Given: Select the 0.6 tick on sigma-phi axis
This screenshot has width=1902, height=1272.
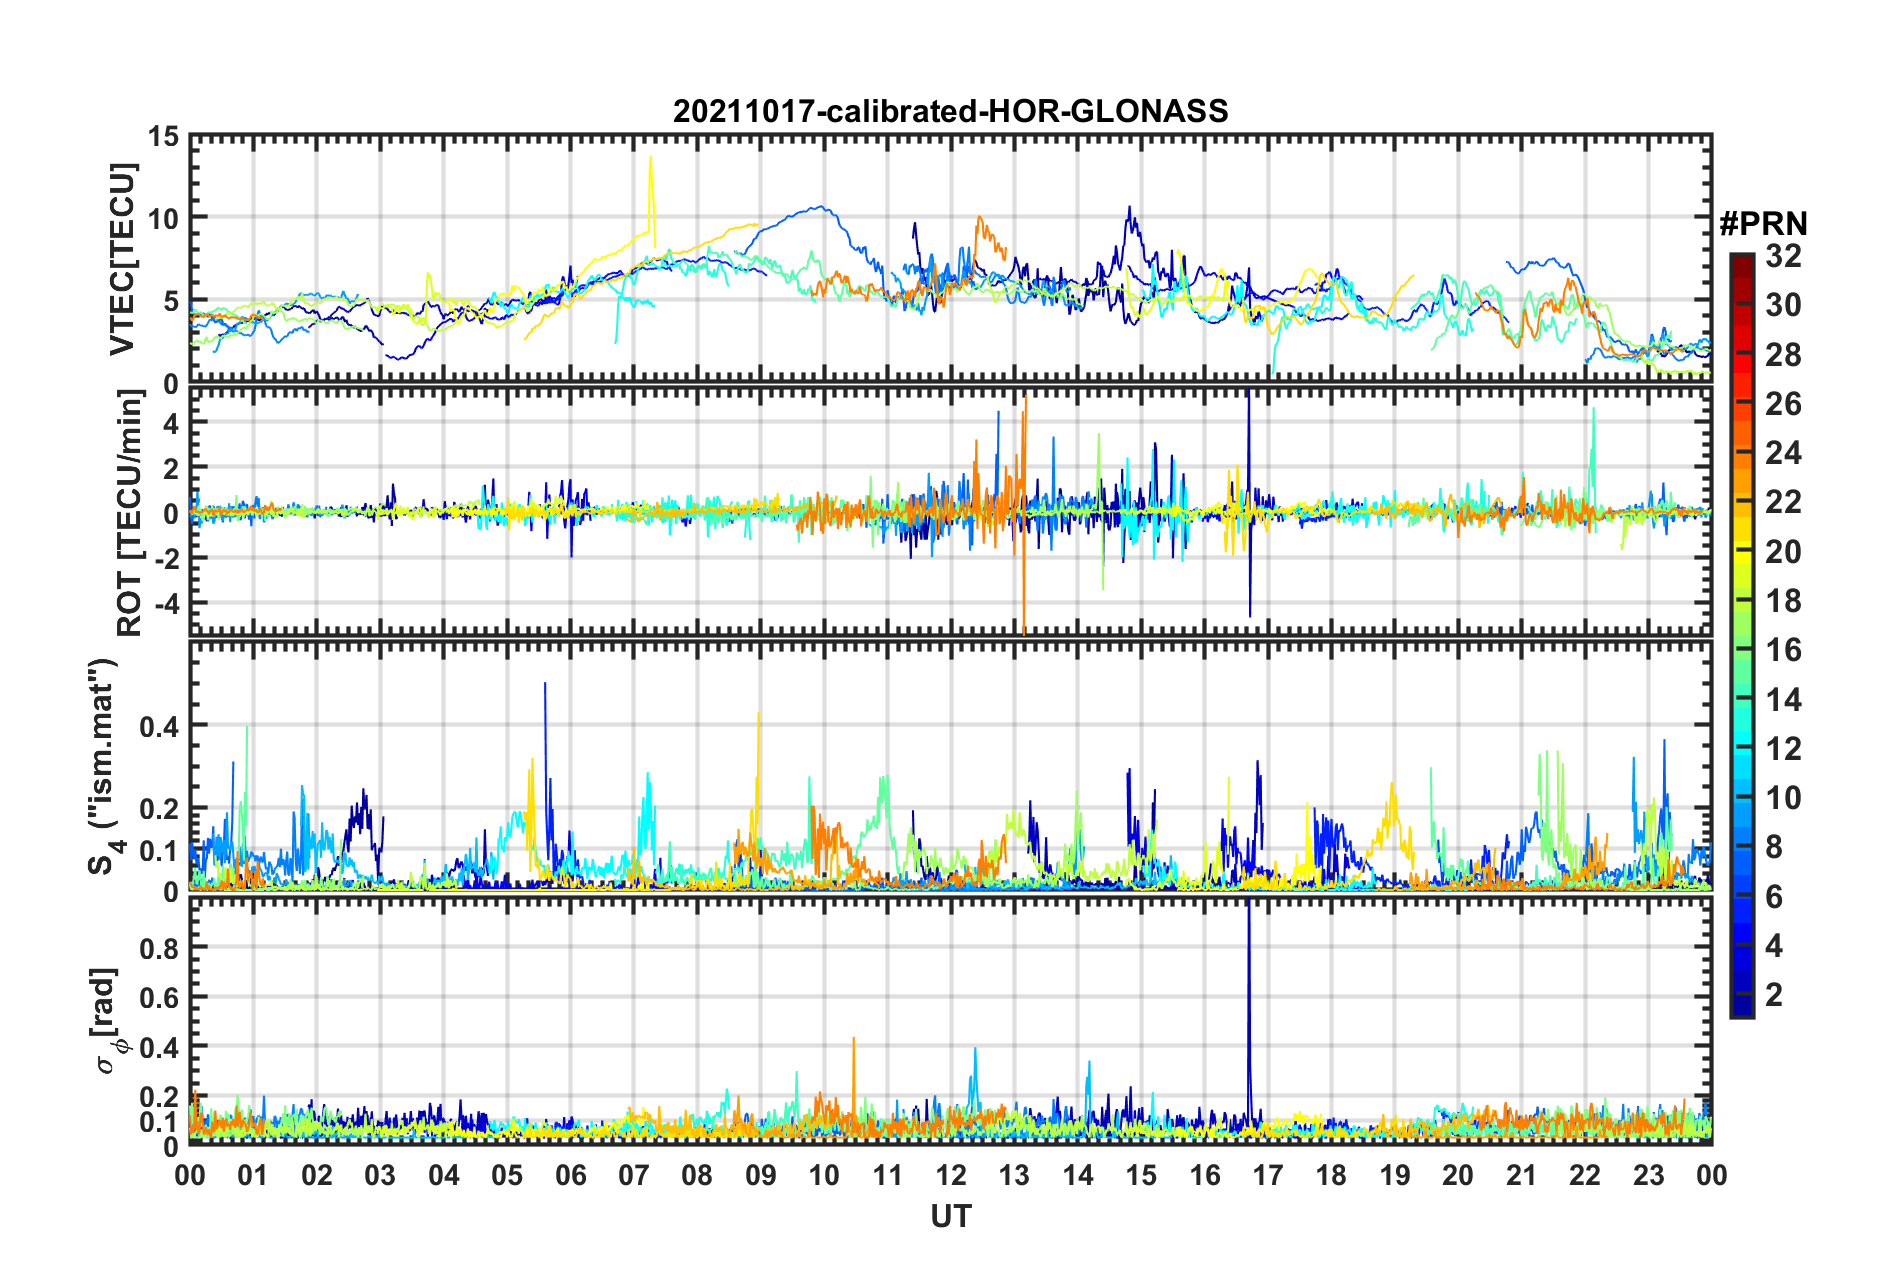Looking at the screenshot, I should point(159,997).
